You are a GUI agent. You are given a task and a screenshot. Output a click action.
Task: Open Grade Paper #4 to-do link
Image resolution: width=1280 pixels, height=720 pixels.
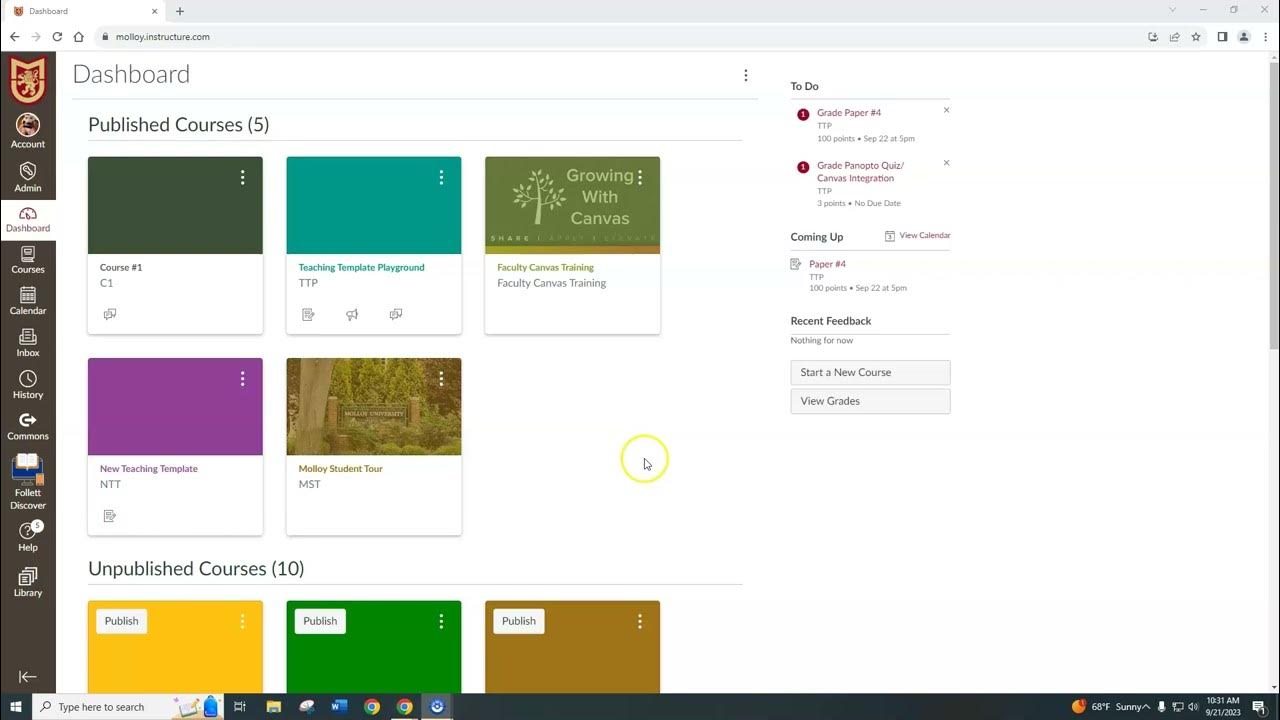pyautogui.click(x=849, y=113)
